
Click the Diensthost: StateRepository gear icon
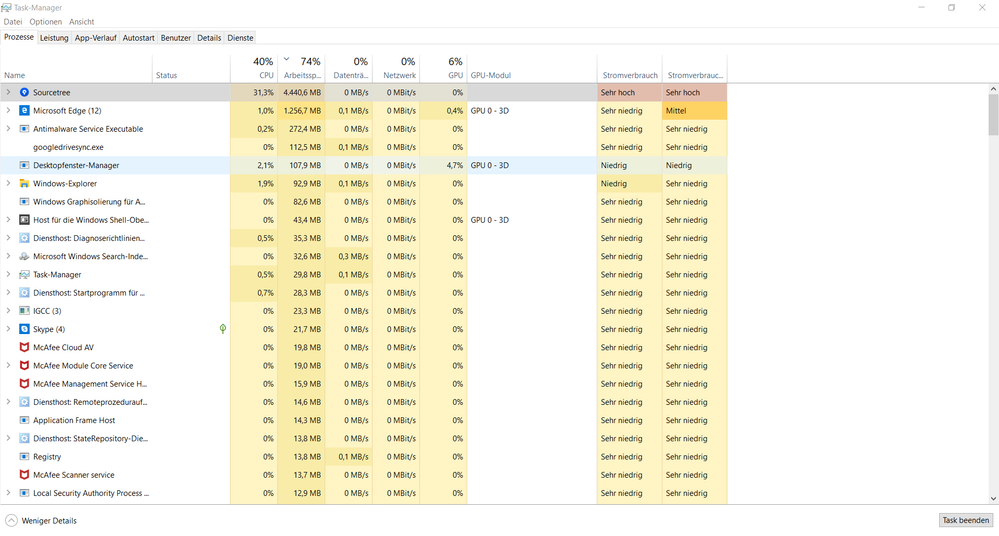point(24,438)
